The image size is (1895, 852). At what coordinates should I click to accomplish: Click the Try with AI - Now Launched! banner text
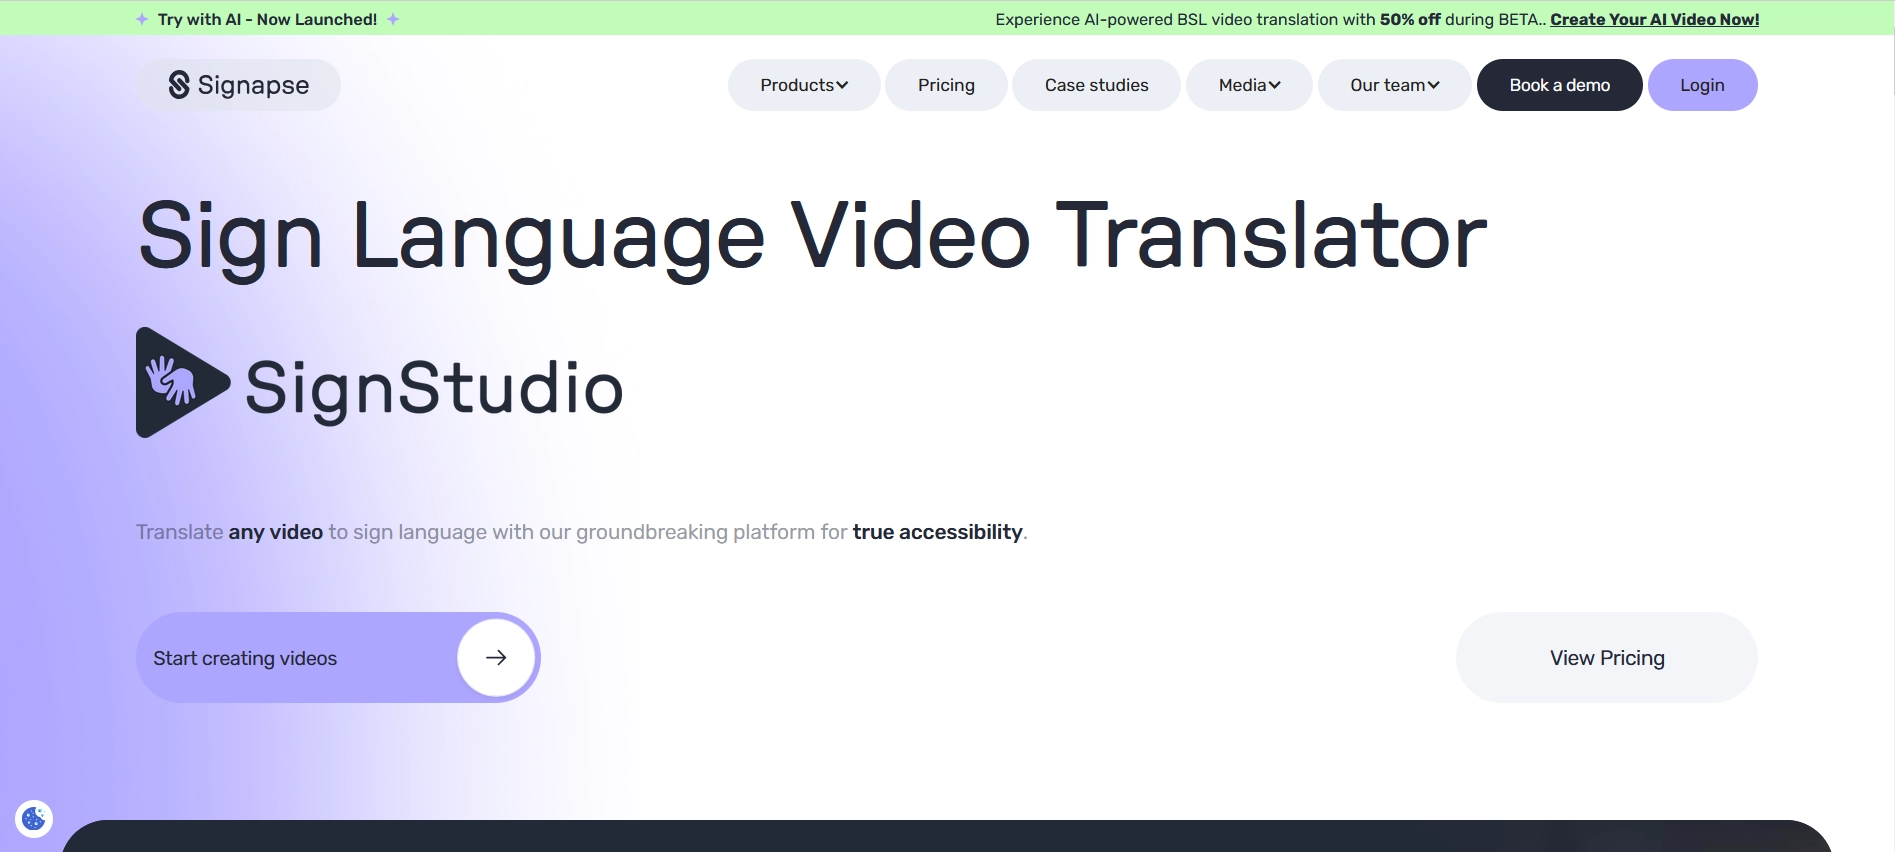tap(267, 19)
